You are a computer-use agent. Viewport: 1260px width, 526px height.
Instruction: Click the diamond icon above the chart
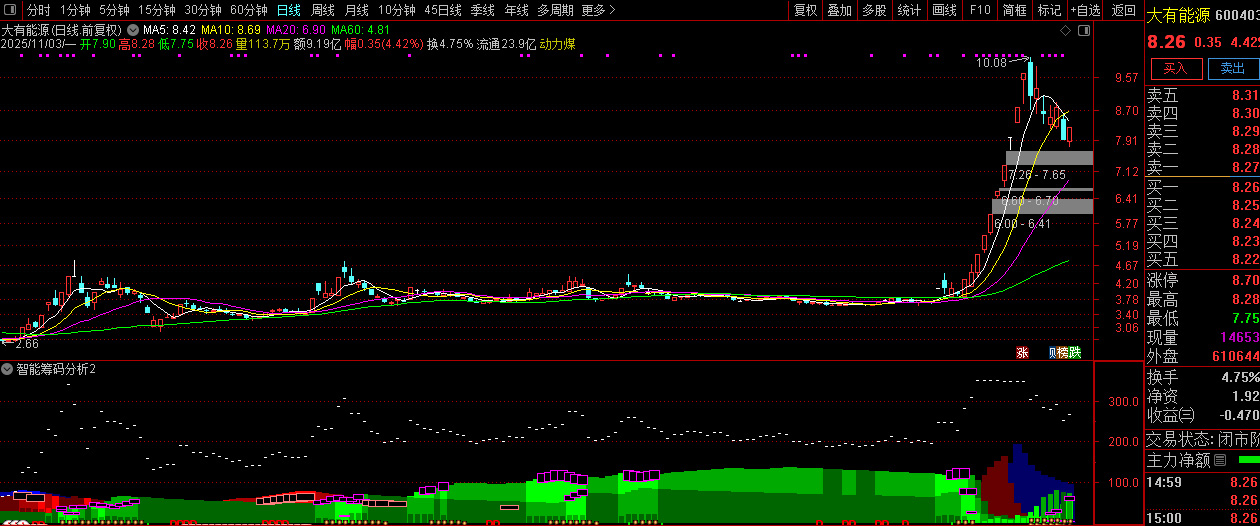pos(1066,32)
